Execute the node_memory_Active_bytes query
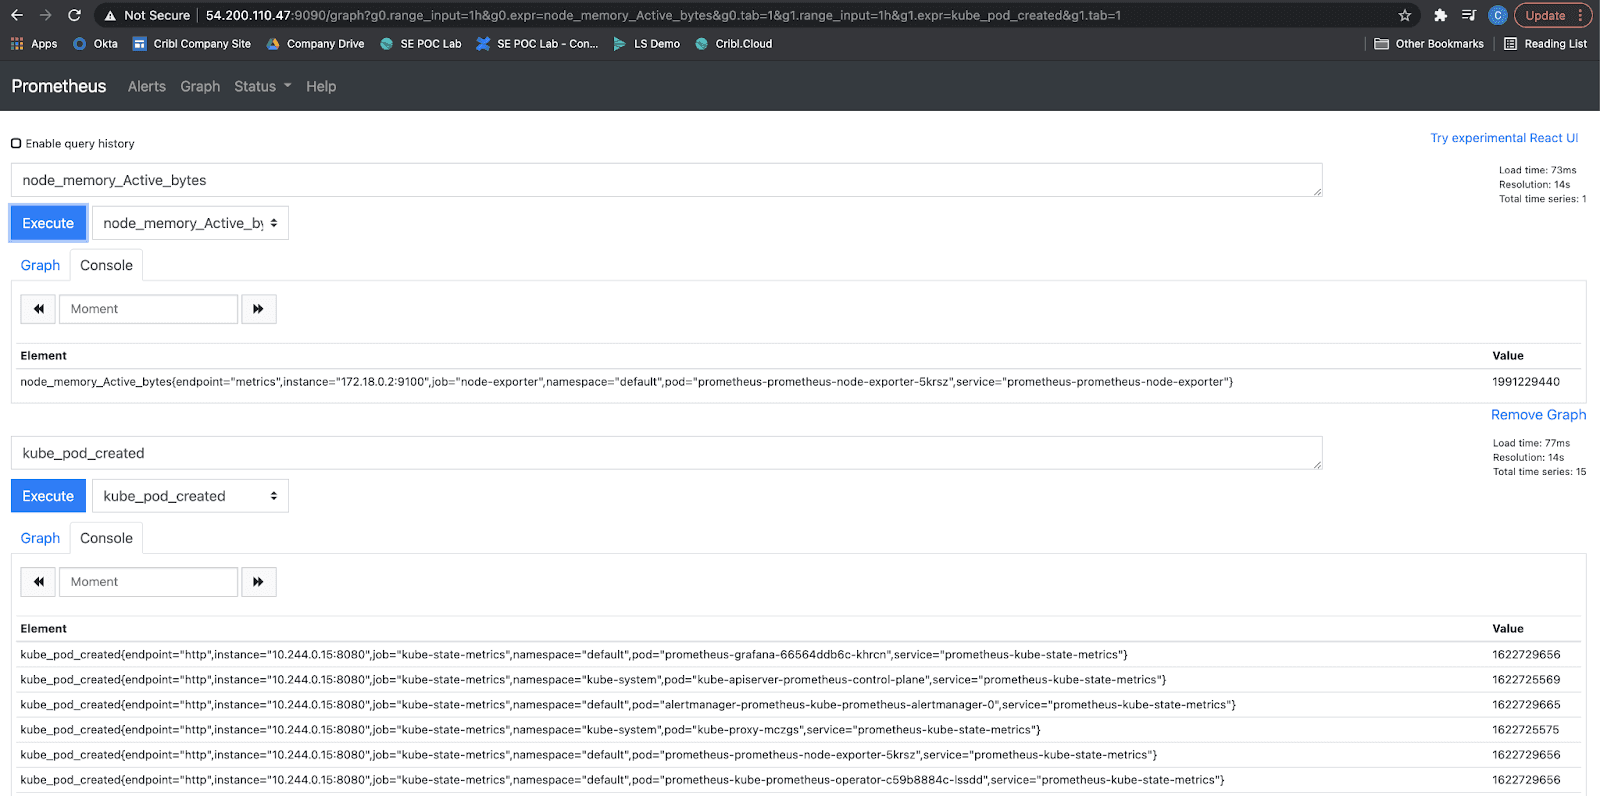Image resolution: width=1600 pixels, height=796 pixels. pyautogui.click(x=48, y=223)
